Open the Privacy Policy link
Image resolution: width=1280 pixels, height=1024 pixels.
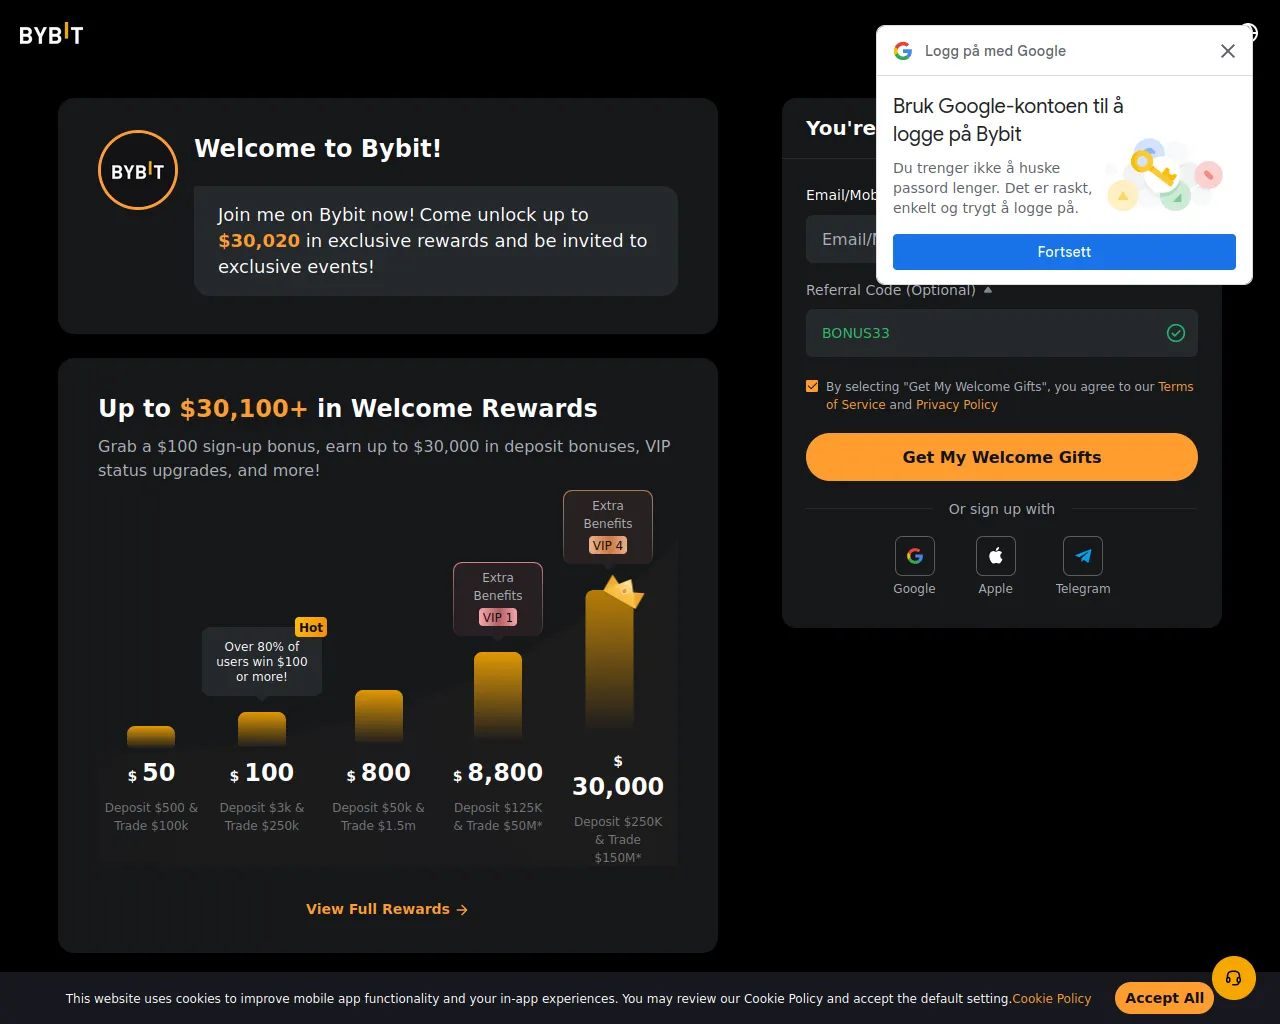957,405
